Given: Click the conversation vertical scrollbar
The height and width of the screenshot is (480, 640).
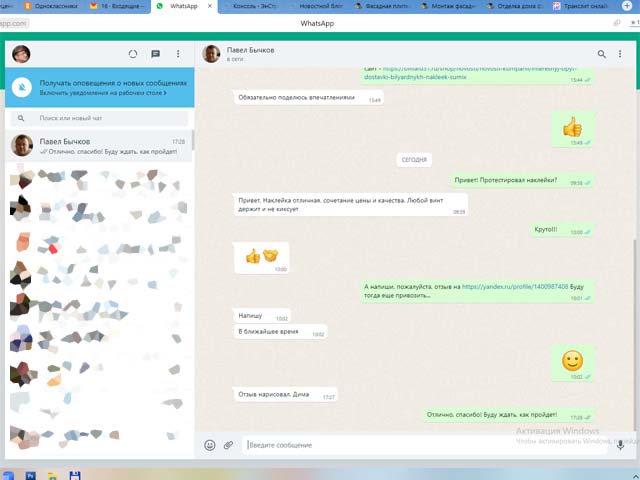Looking at the screenshot, I should [635, 335].
